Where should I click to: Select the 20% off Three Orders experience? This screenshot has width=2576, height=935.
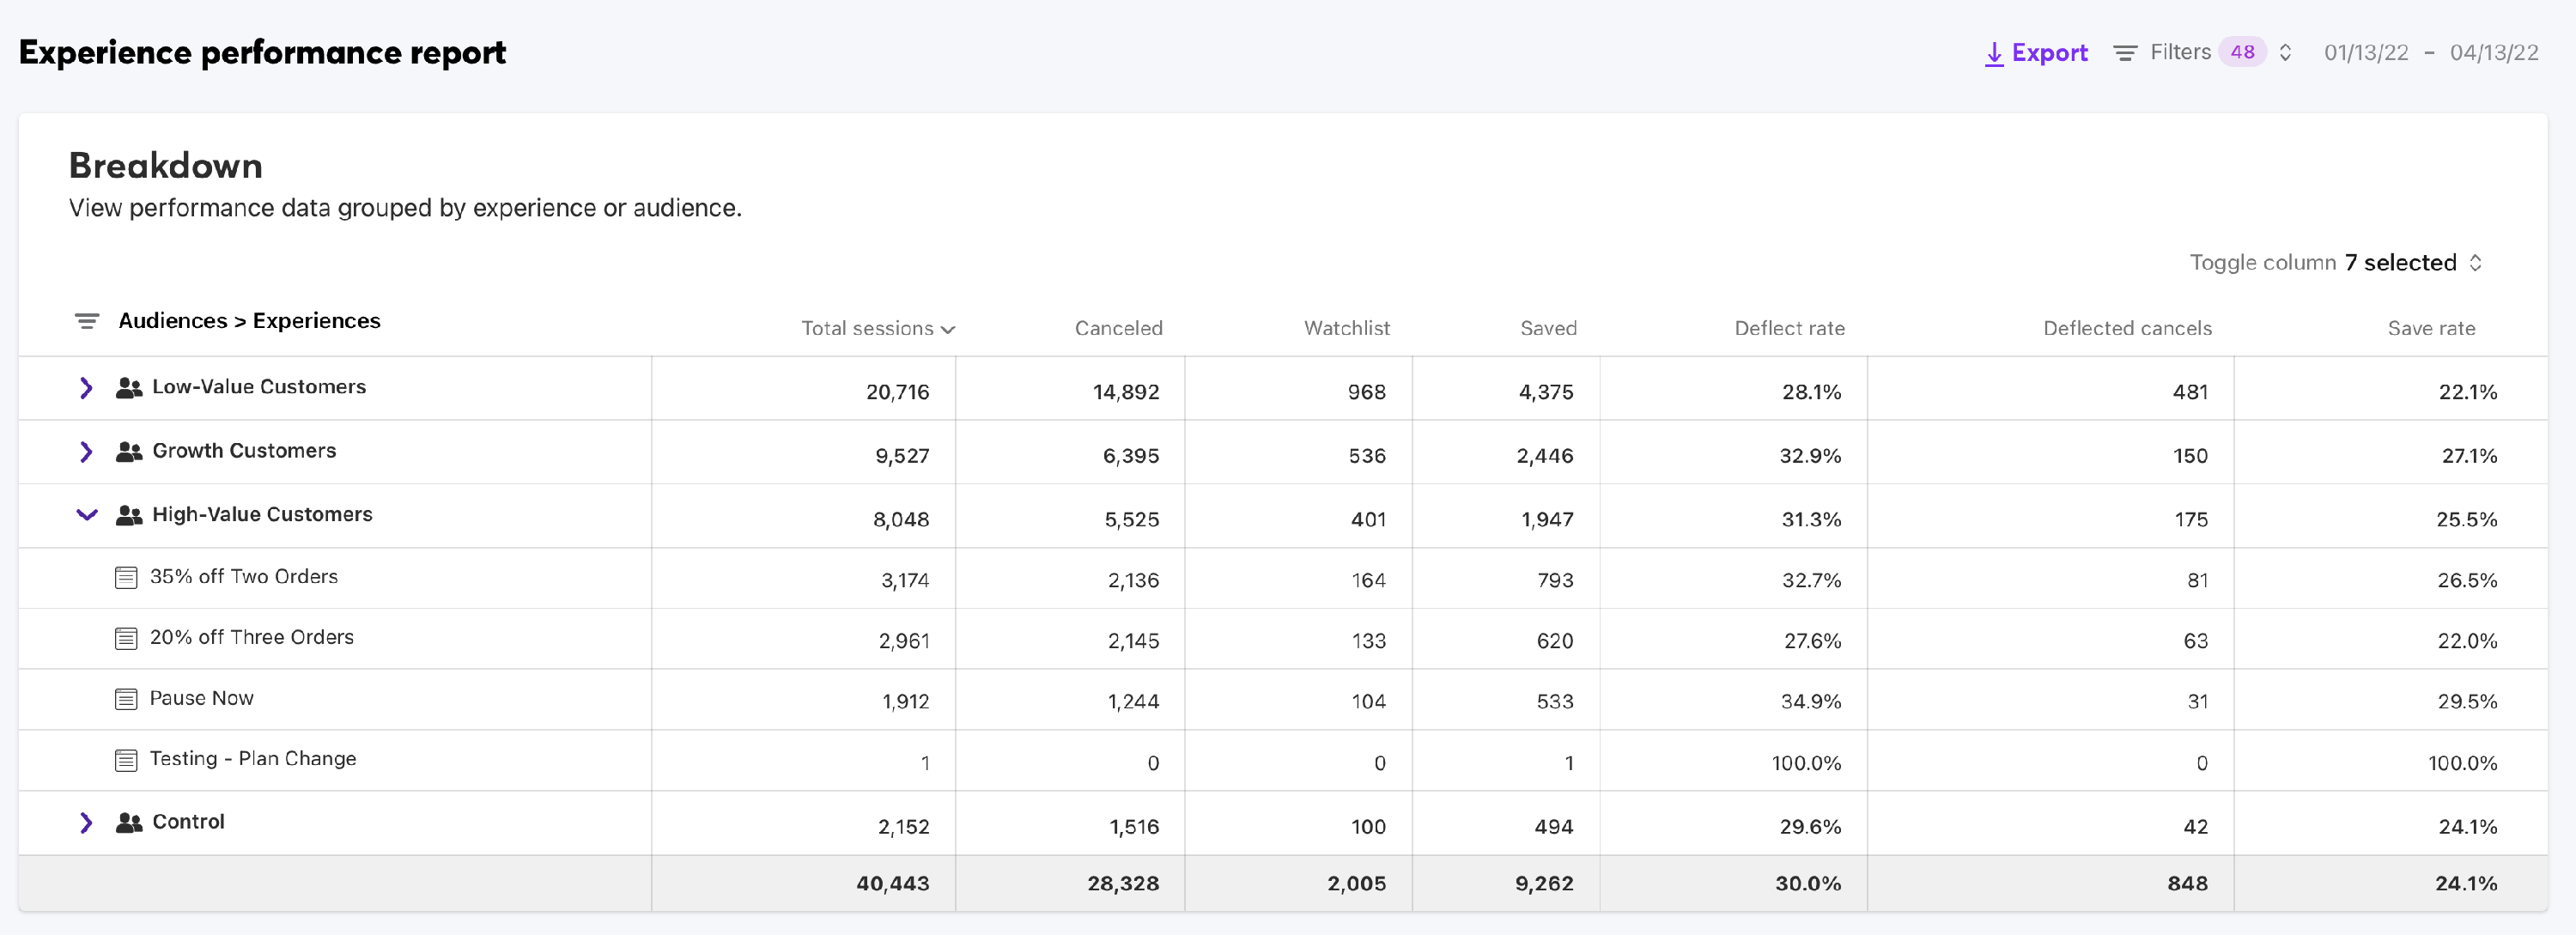point(251,638)
